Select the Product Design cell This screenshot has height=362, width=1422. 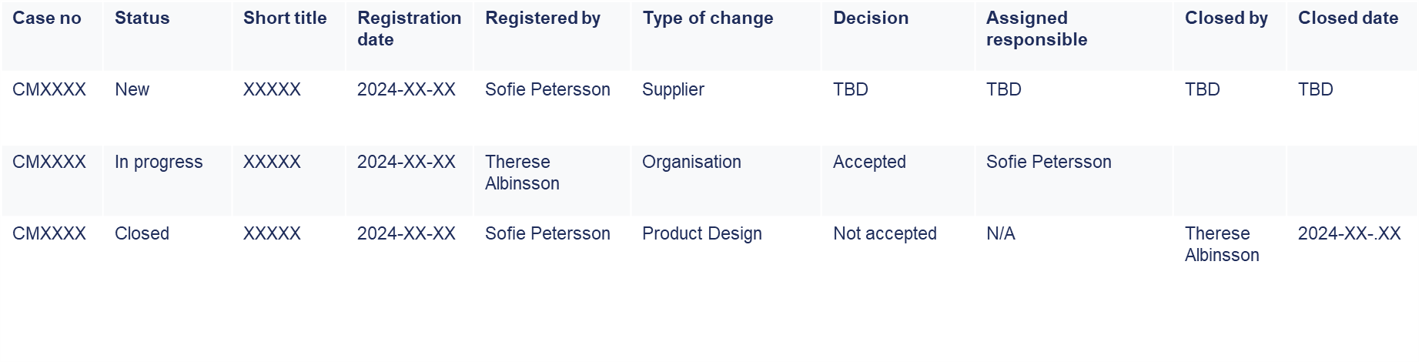pyautogui.click(x=702, y=234)
